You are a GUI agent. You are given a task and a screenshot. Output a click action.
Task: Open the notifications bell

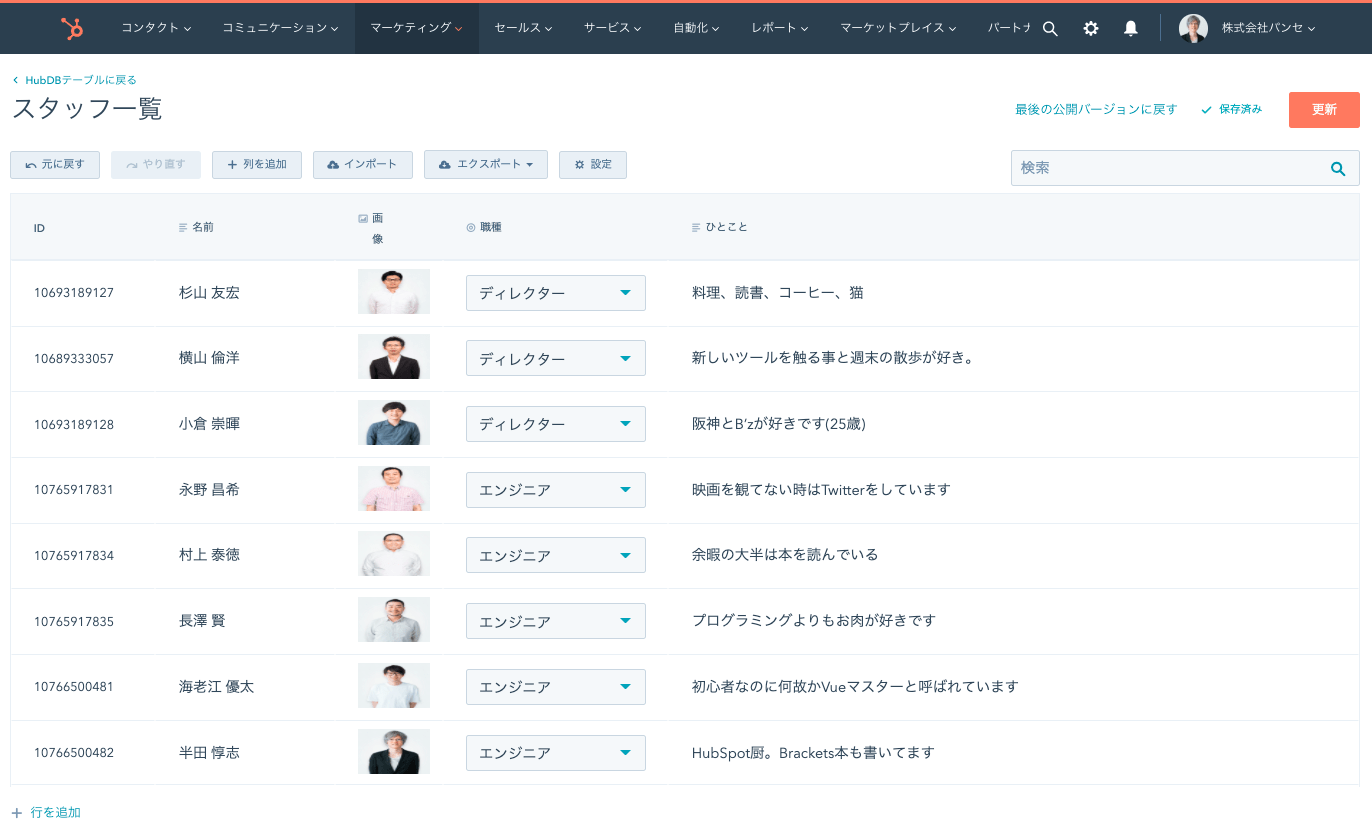[1131, 28]
